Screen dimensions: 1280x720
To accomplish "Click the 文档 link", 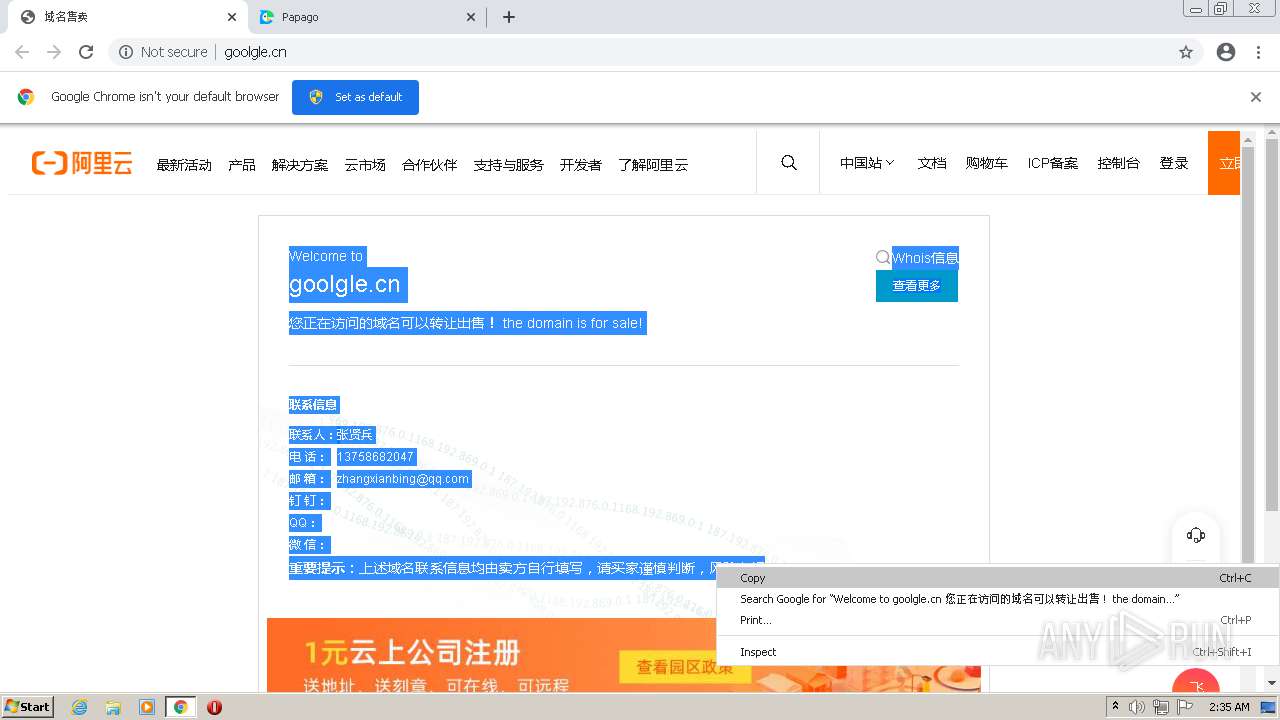I will 932,163.
